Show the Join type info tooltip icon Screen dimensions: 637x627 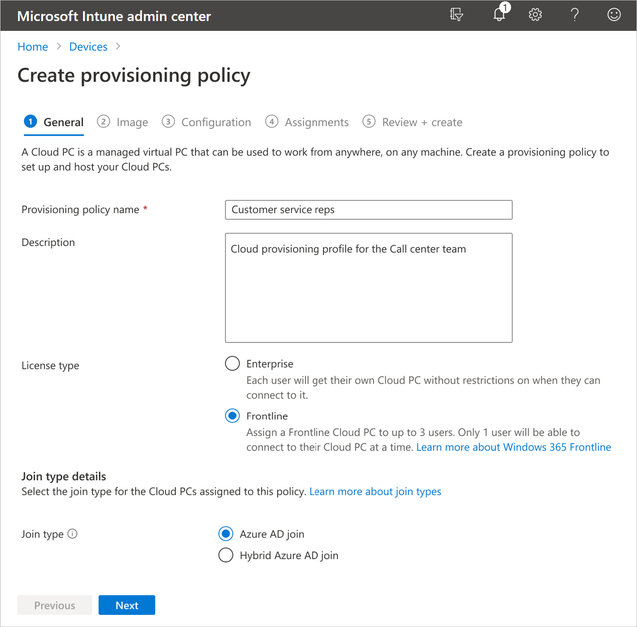click(72, 534)
